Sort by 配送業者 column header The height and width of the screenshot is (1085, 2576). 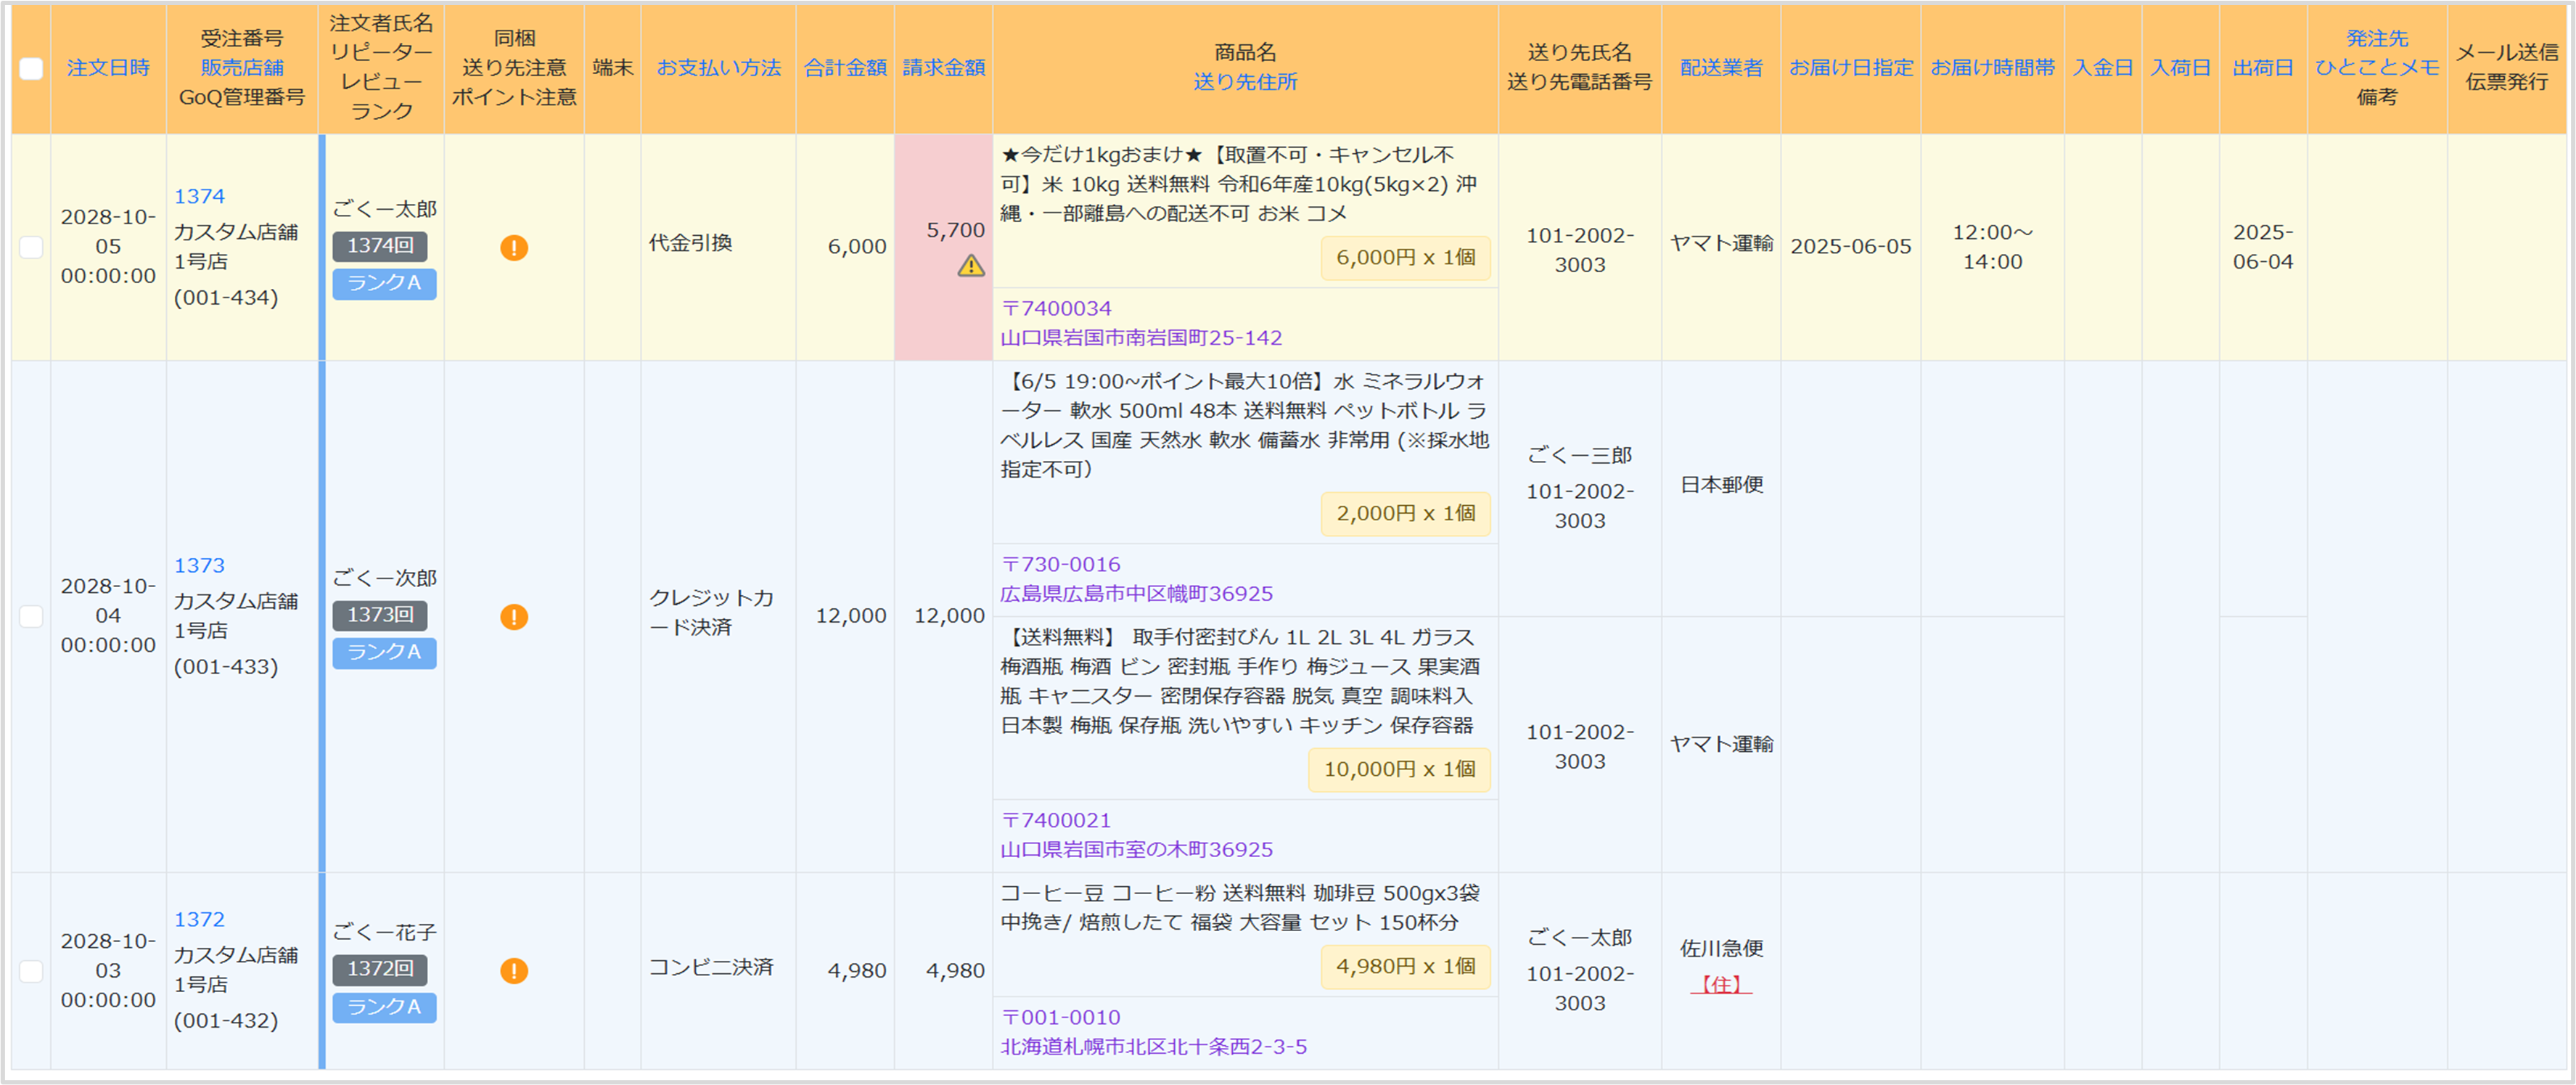point(1721,68)
